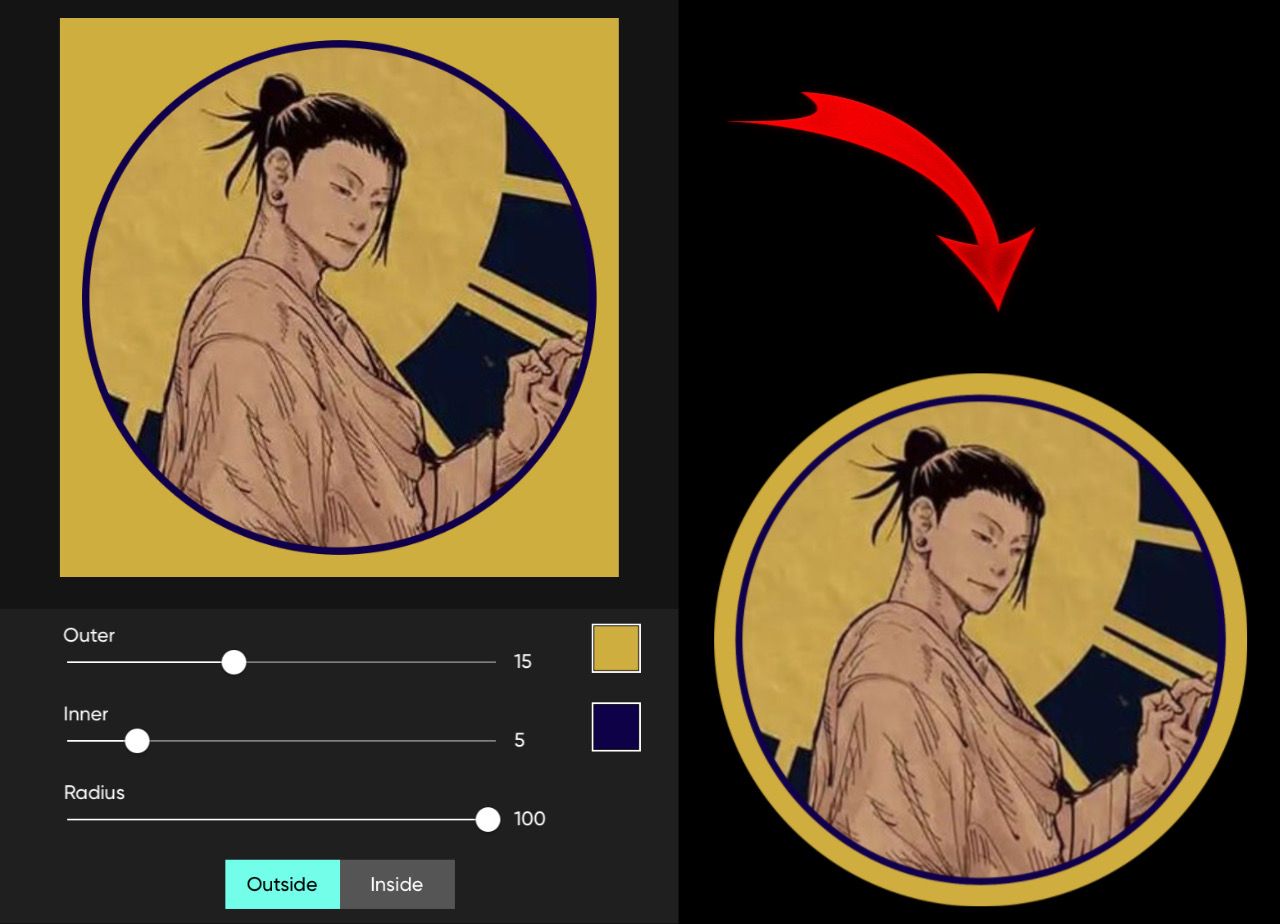This screenshot has width=1280, height=924.
Task: Click the Inner label
Action: (86, 714)
